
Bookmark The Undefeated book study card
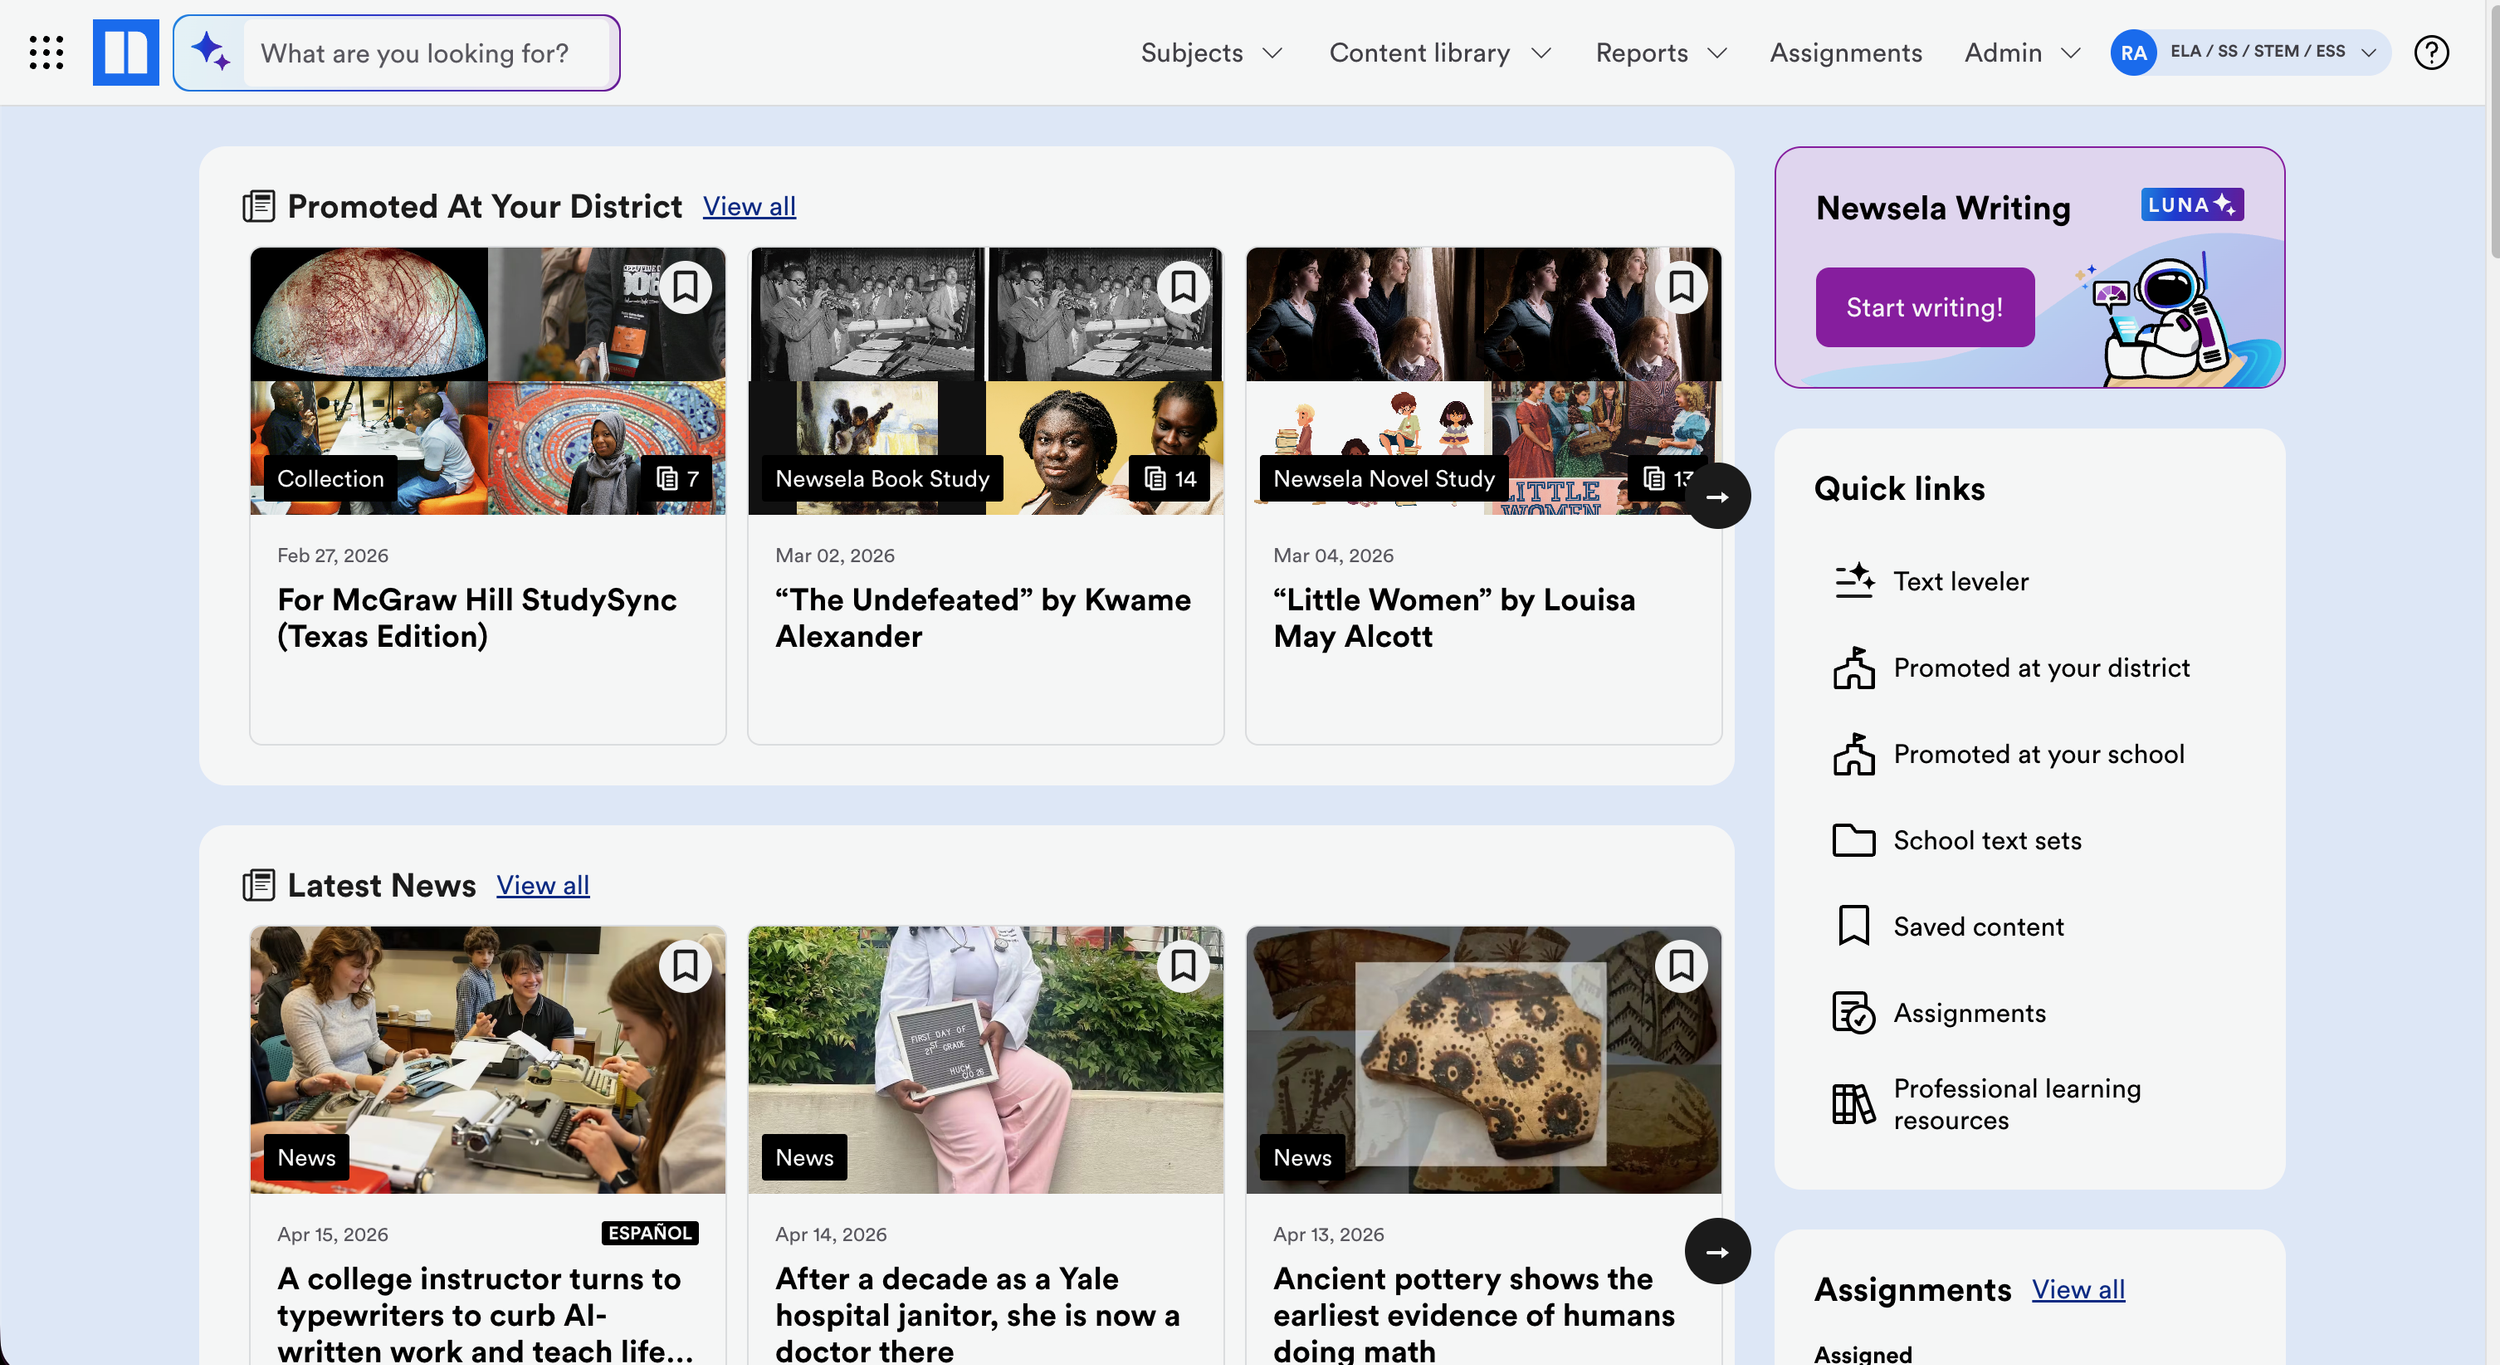pyautogui.click(x=1183, y=287)
